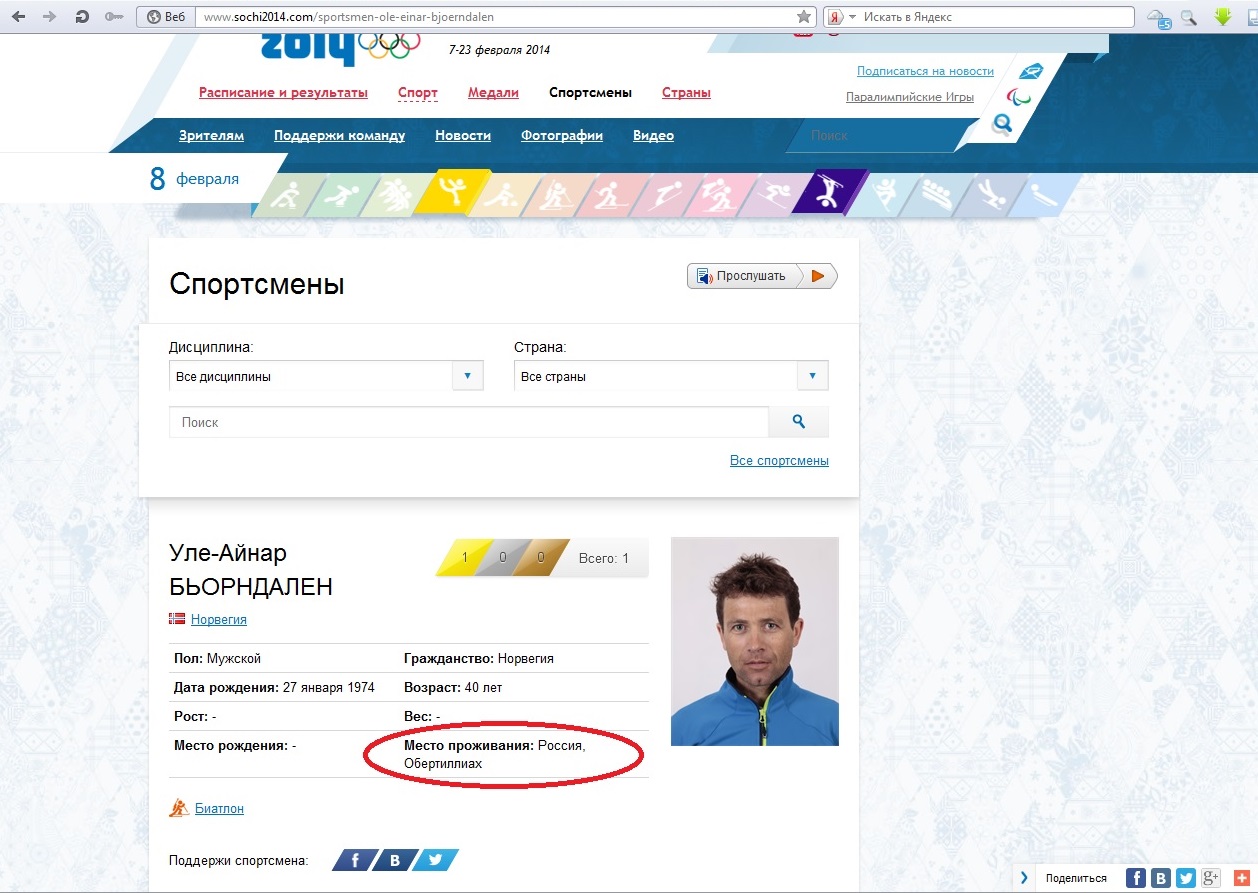The height and width of the screenshot is (893, 1258).
Task: Click the magnifier icon in site header
Action: click(1001, 124)
